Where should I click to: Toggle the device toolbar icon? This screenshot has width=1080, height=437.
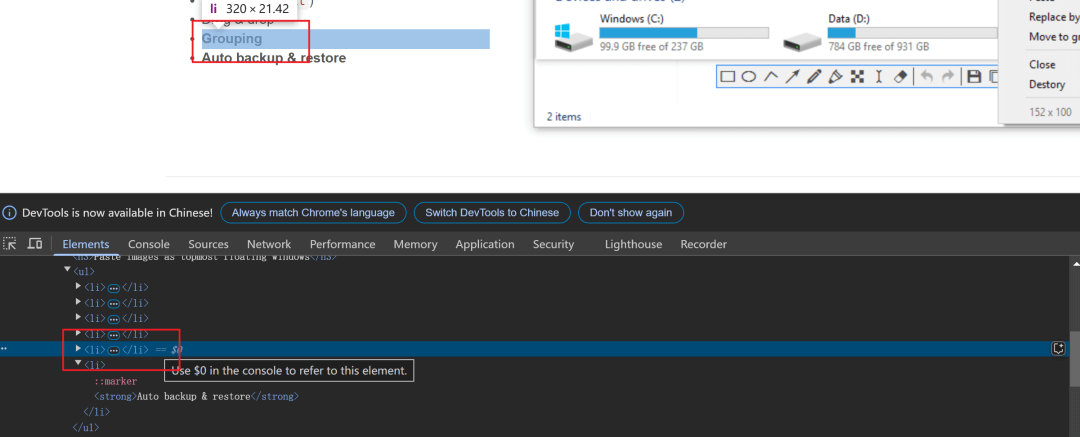click(34, 244)
